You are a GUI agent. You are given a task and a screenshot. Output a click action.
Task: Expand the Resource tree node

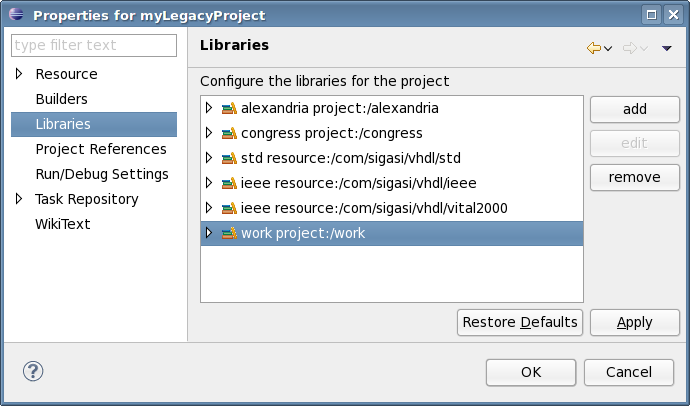19,73
